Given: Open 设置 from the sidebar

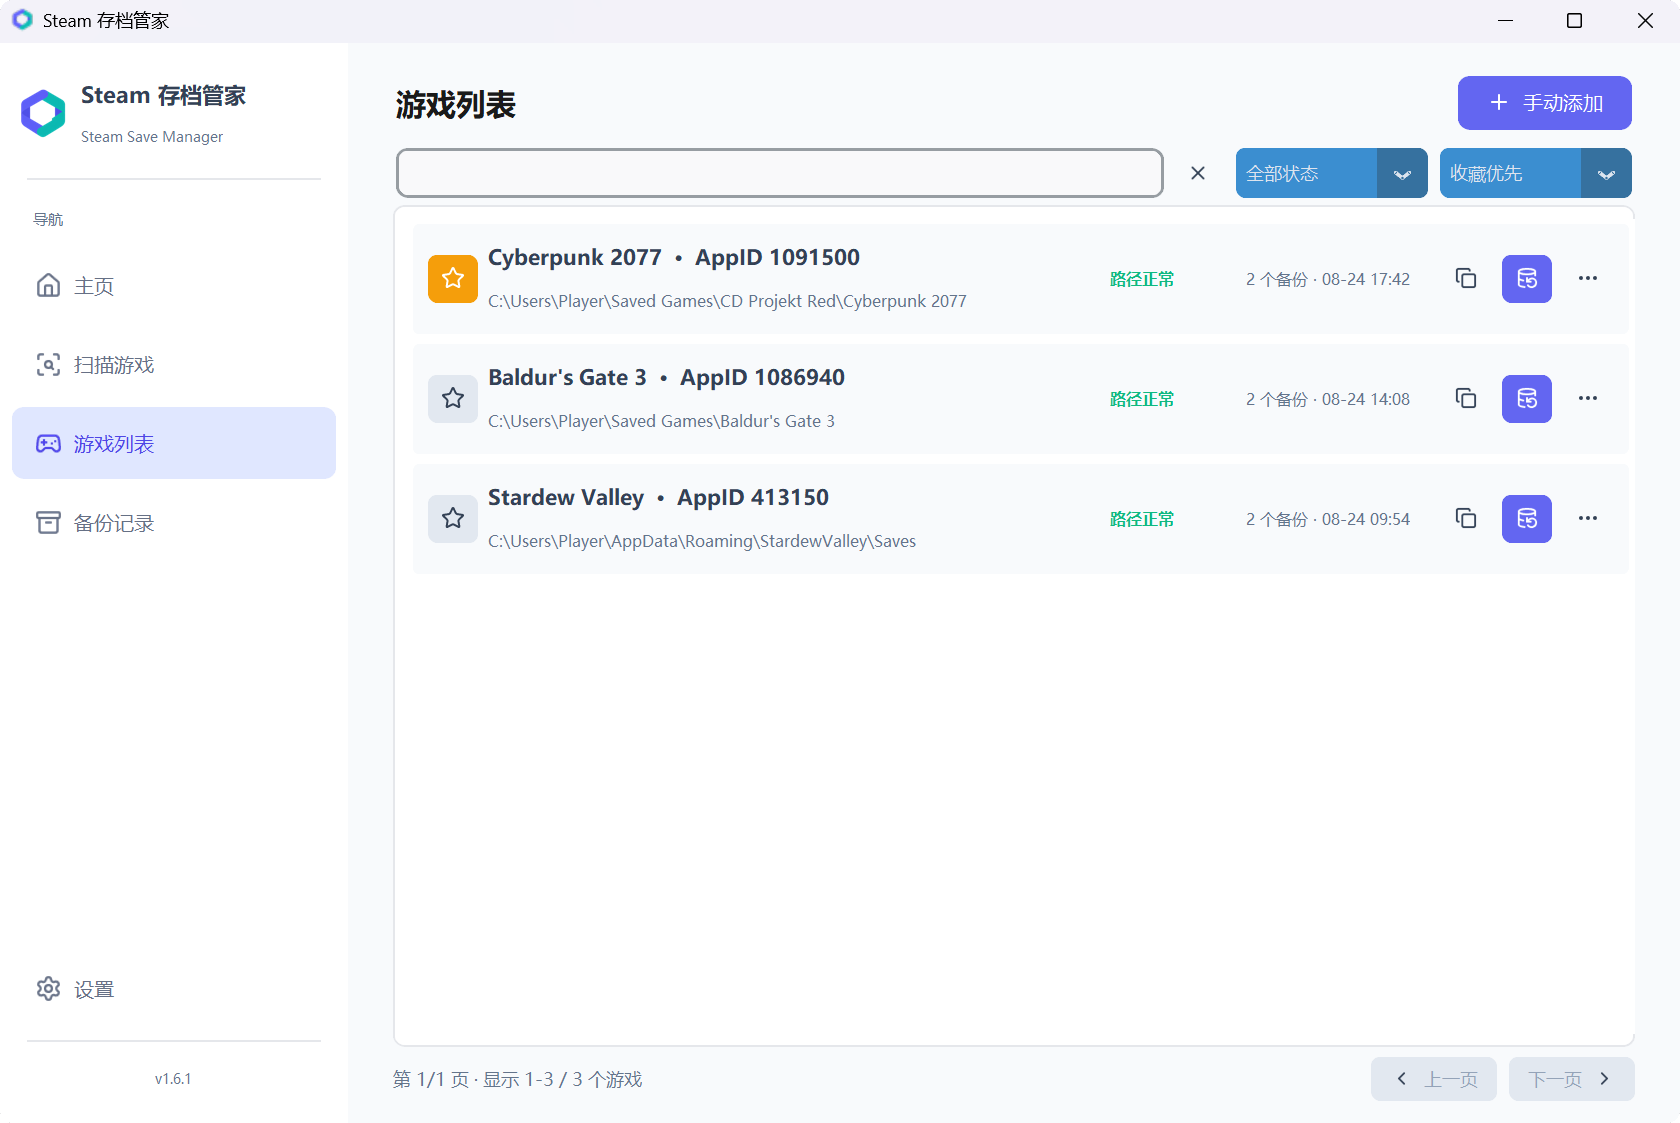Looking at the screenshot, I should (174, 989).
